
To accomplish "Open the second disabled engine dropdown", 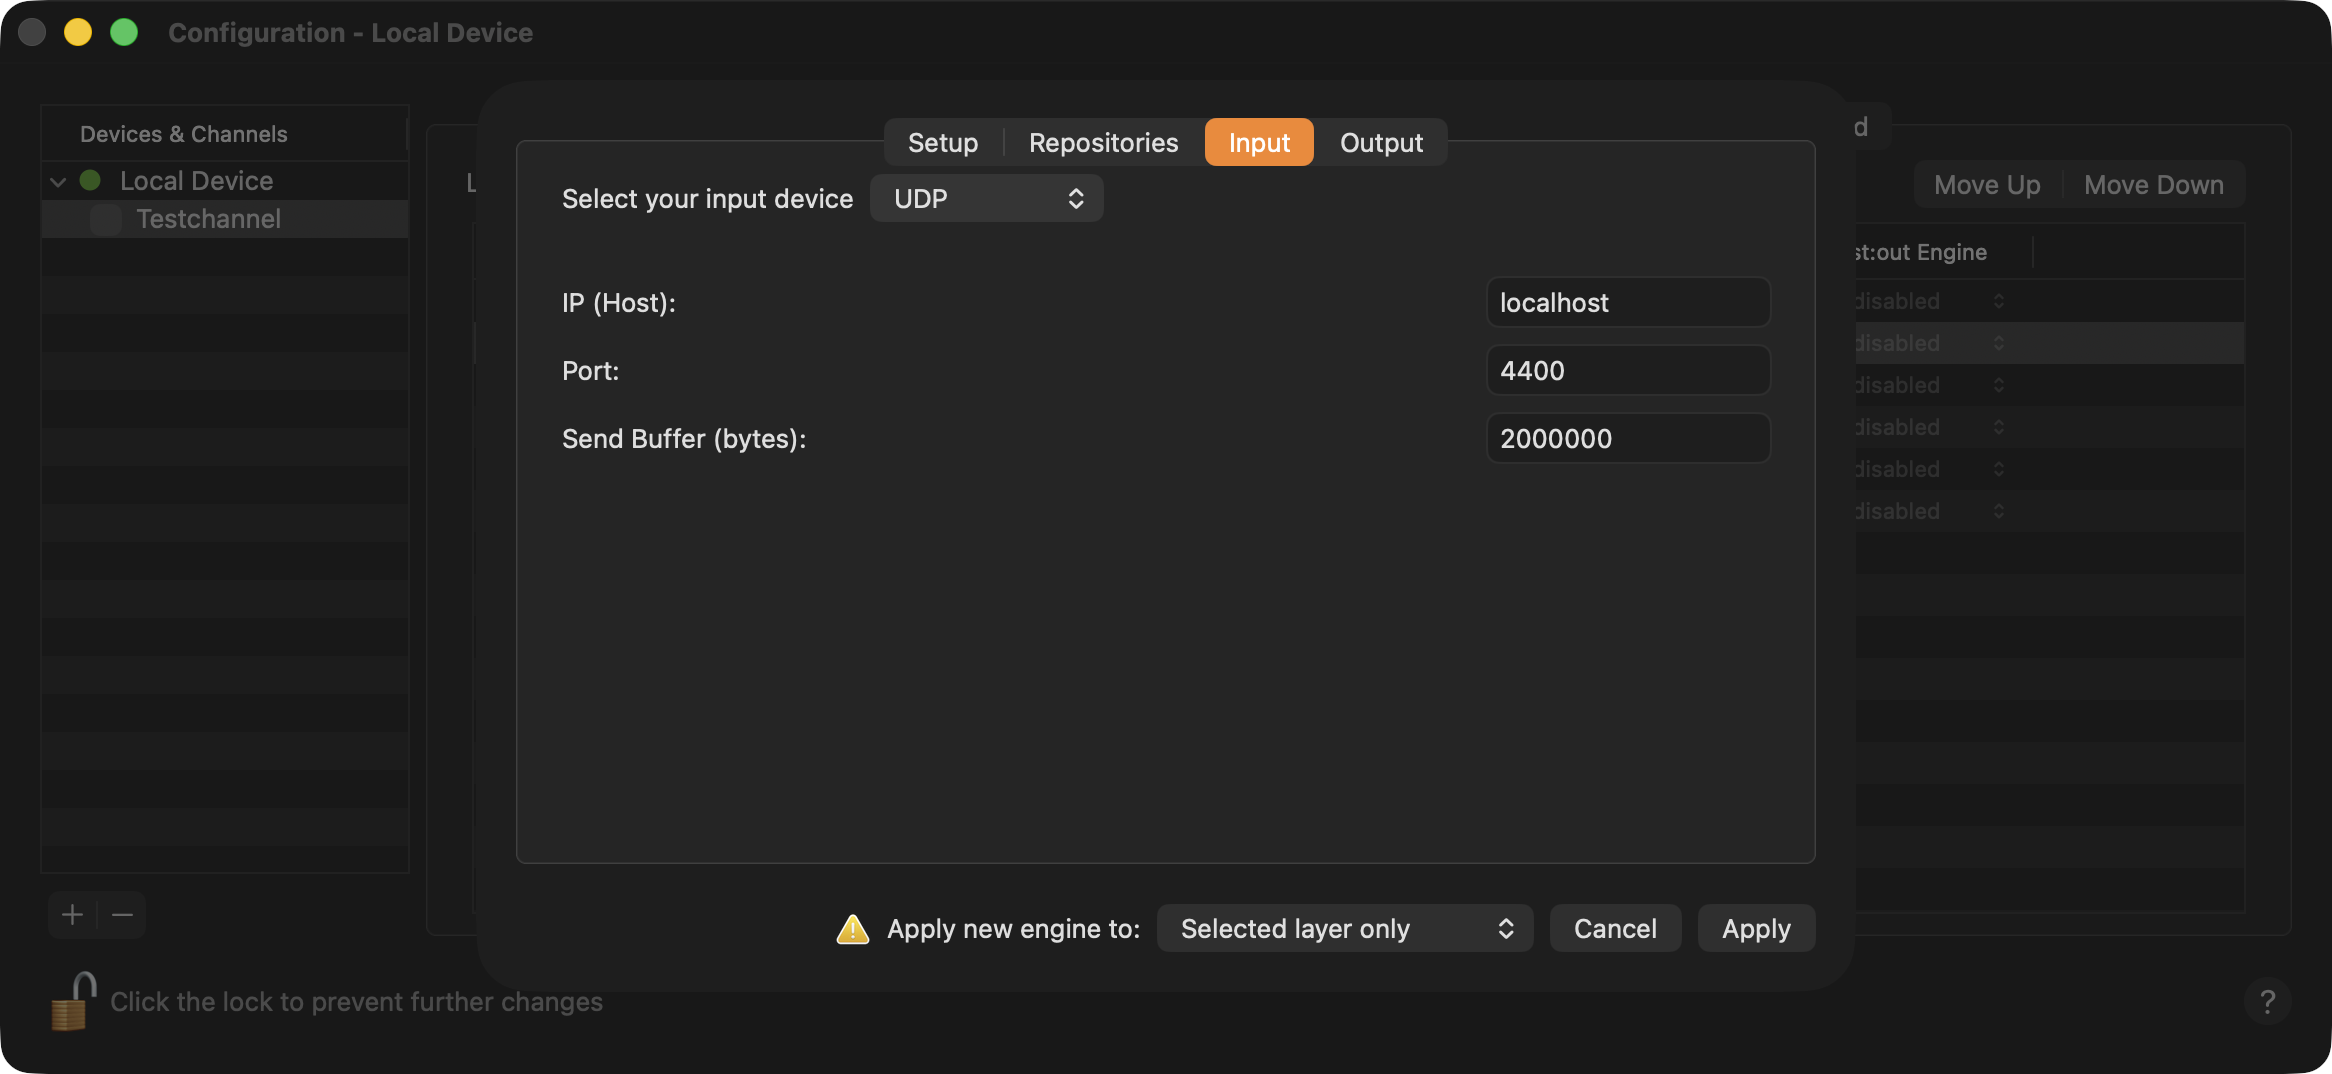I will point(1930,343).
